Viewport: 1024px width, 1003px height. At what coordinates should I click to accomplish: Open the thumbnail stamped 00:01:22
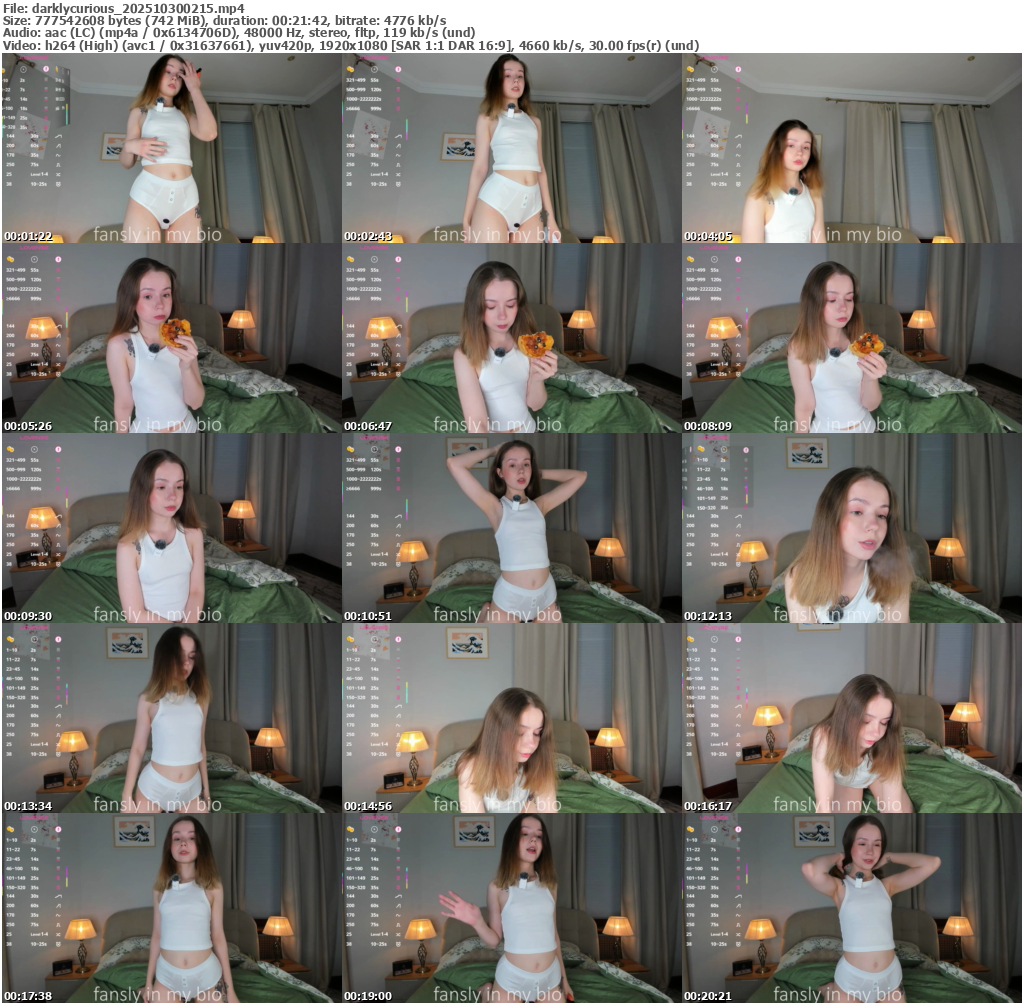pos(172,148)
